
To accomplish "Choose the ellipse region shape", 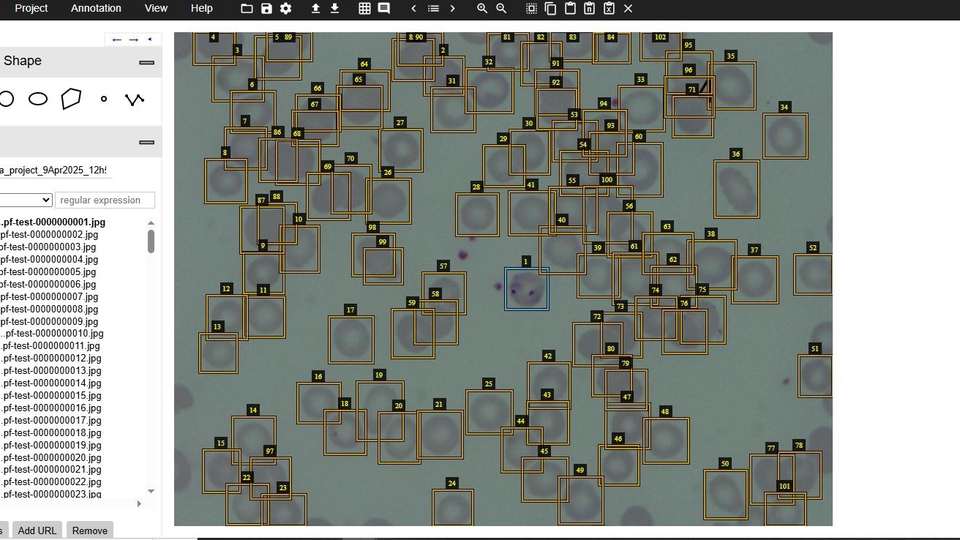I will 37,99.
